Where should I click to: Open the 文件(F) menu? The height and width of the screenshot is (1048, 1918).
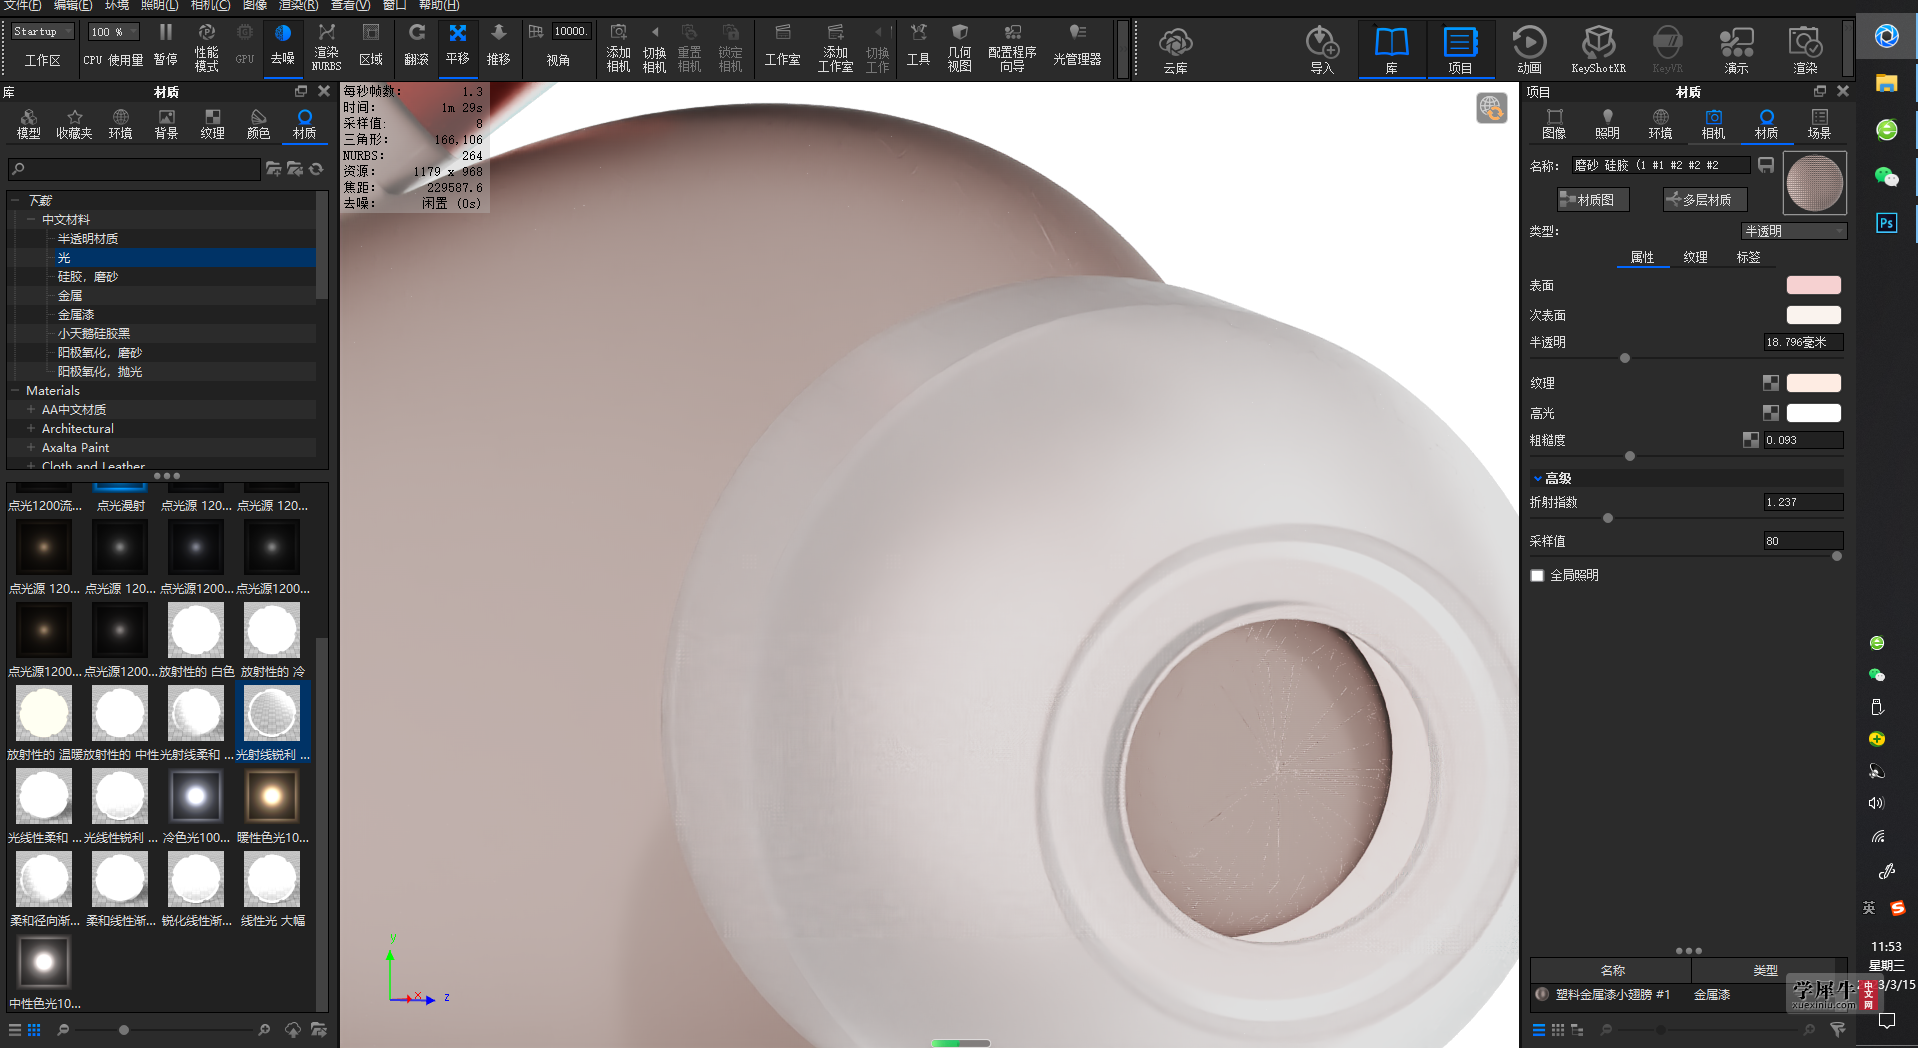22,5
